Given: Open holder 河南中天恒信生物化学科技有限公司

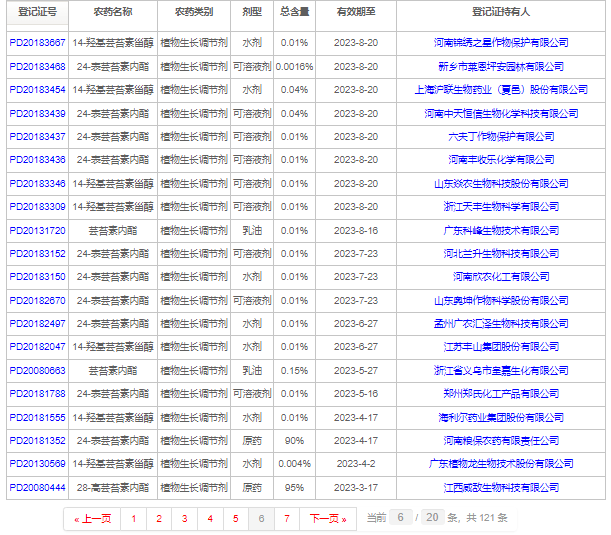Looking at the screenshot, I should [501, 114].
